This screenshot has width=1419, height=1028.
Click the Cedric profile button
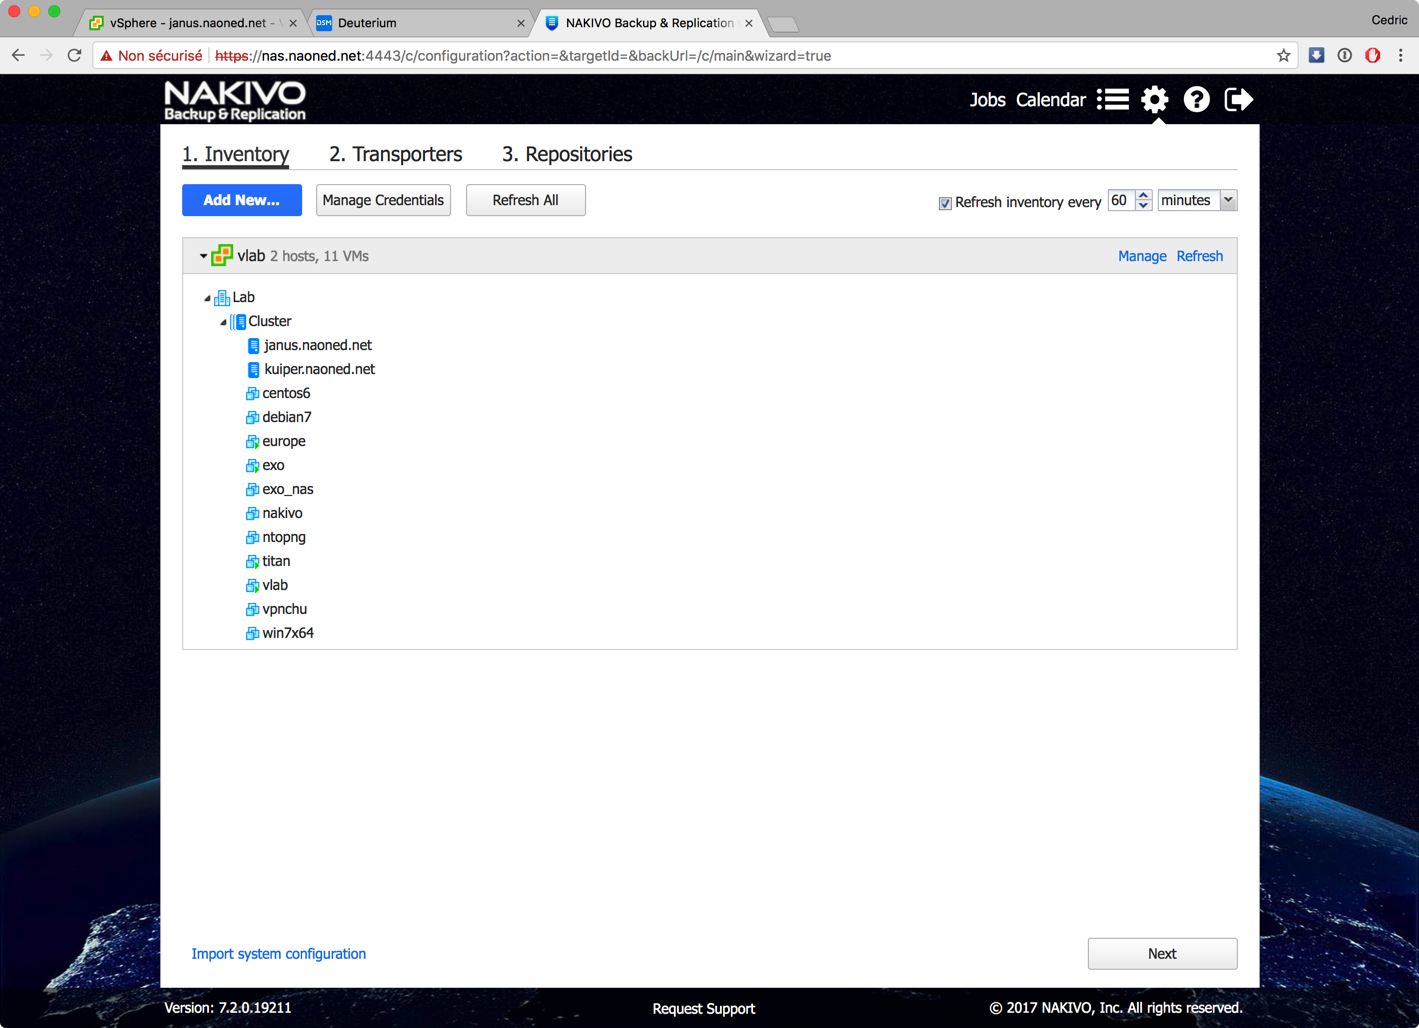coord(1389,20)
